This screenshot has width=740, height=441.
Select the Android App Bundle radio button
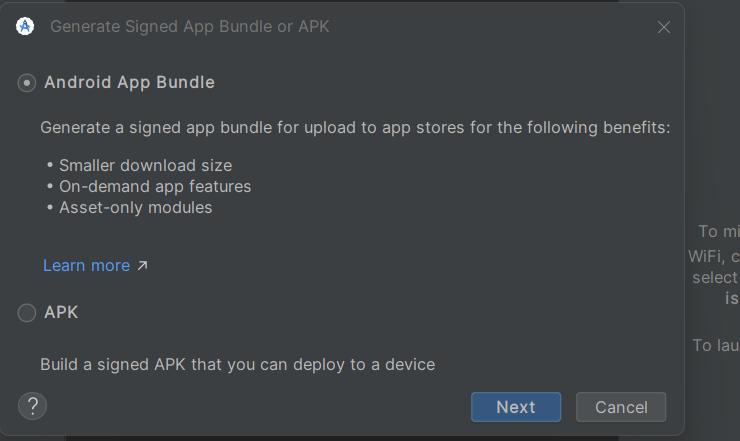tap(27, 83)
